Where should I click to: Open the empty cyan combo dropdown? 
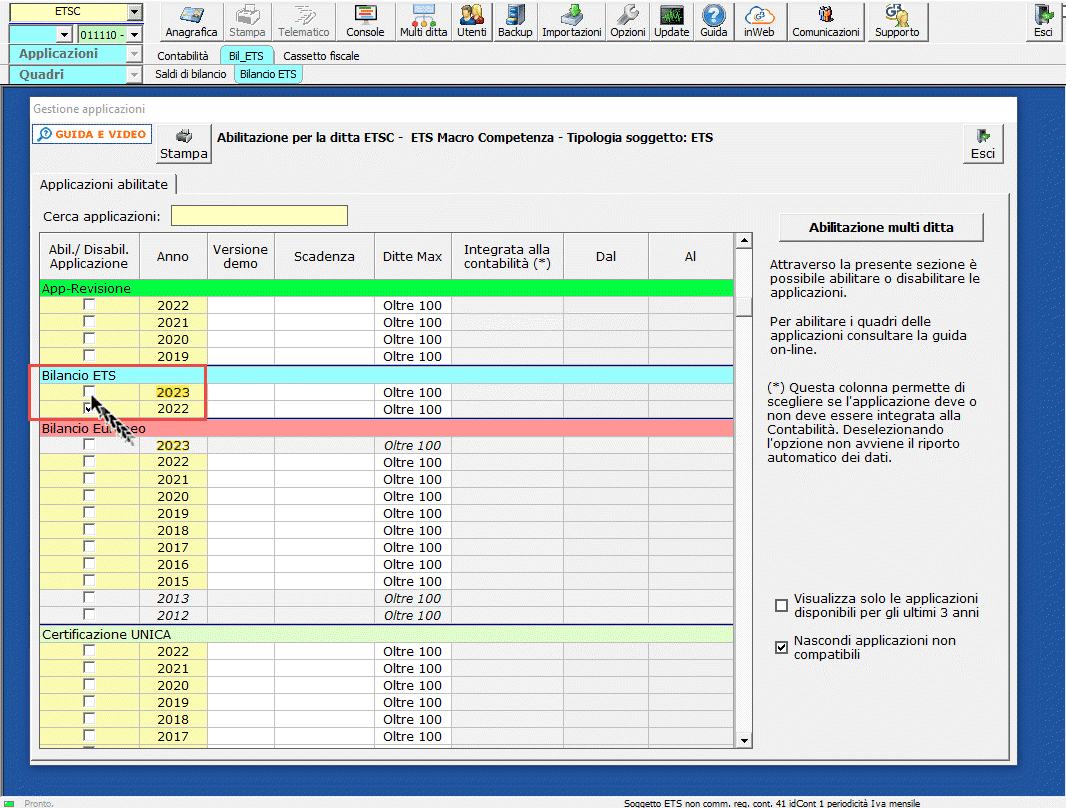pos(65,35)
